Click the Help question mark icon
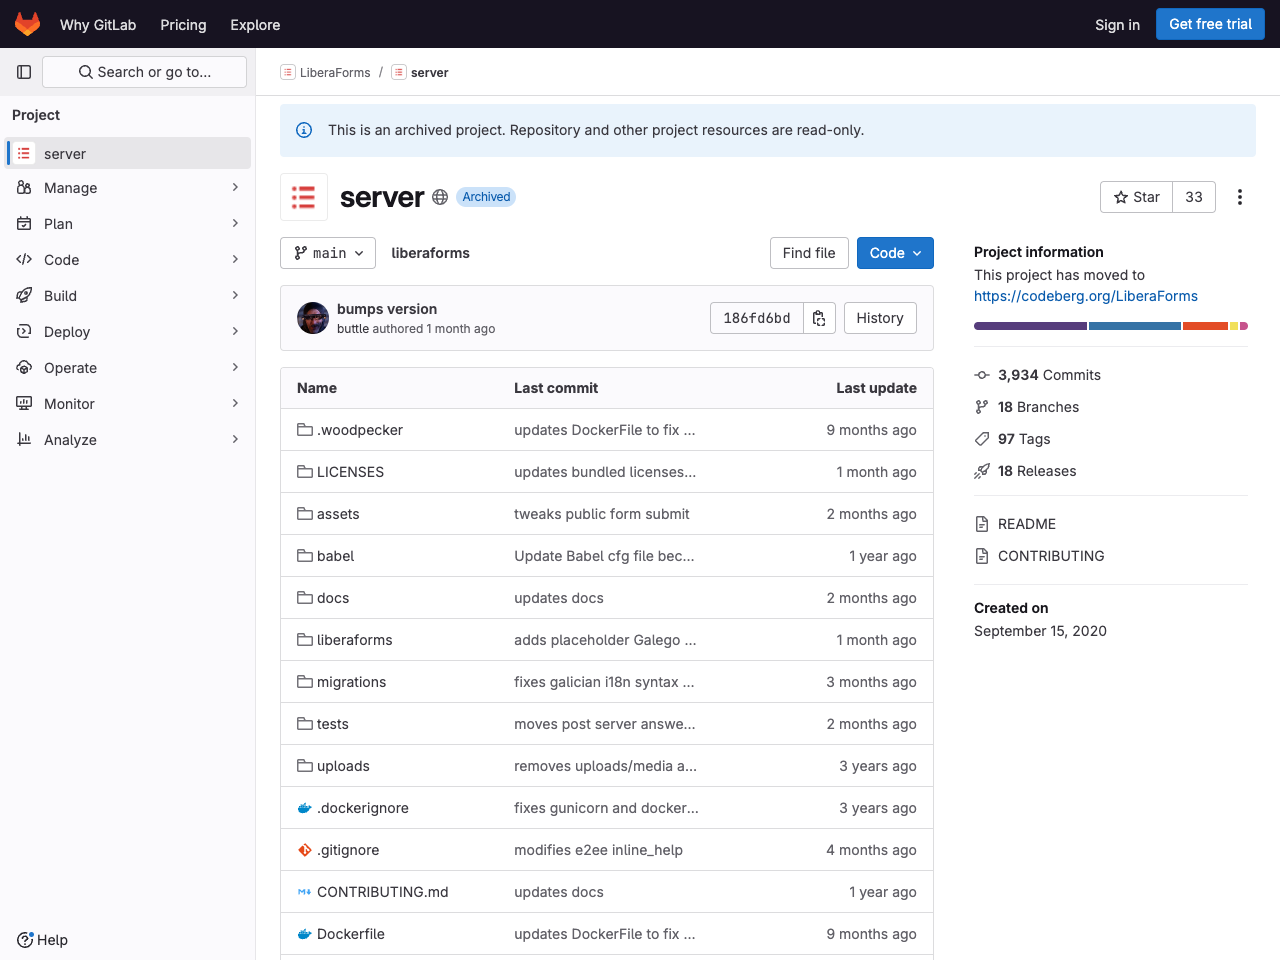The width and height of the screenshot is (1280, 960). coord(25,940)
